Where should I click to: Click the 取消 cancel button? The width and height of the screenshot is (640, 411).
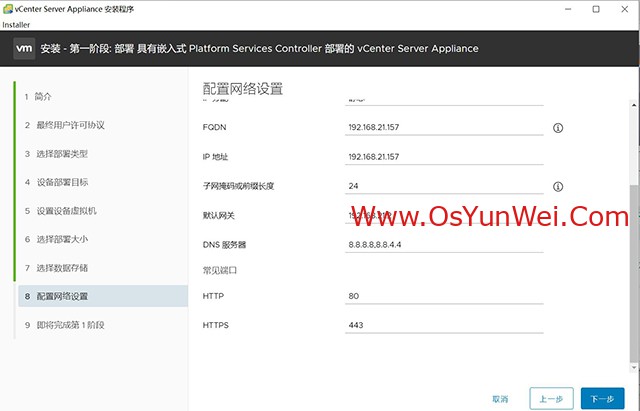coord(500,399)
